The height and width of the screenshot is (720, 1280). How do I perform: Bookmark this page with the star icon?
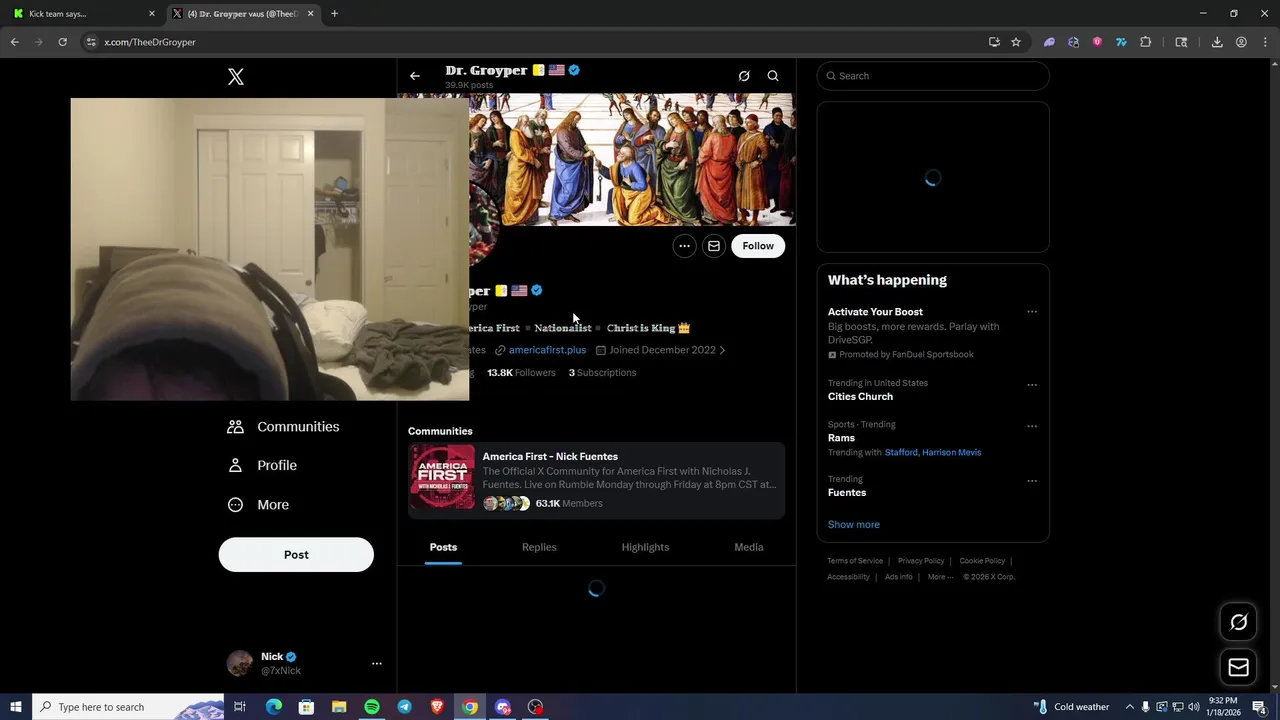1016,42
